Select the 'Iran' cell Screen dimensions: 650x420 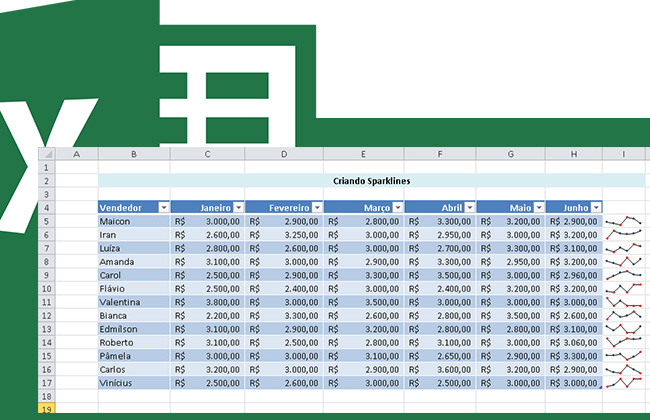click(x=134, y=235)
